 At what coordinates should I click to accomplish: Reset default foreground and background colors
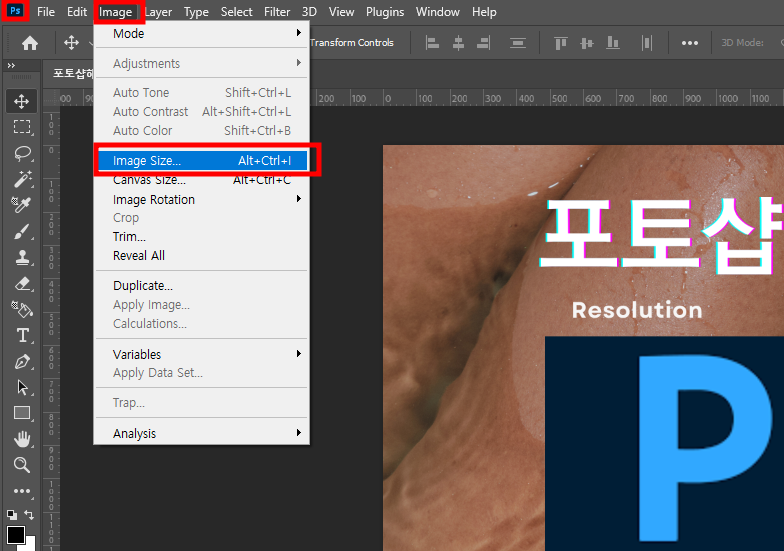pyautogui.click(x=12, y=514)
